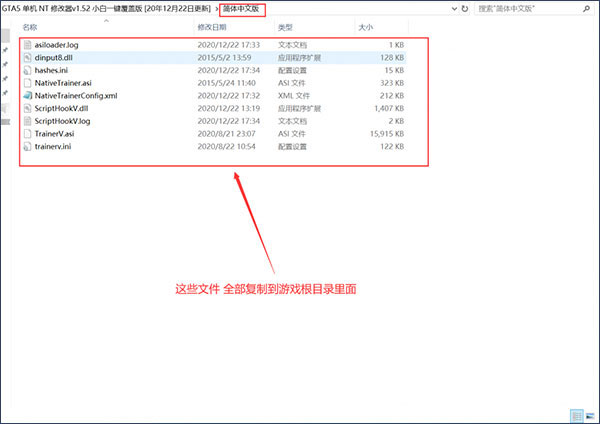Select the hashes.ini file name
This screenshot has height=424, width=600.
[51, 70]
